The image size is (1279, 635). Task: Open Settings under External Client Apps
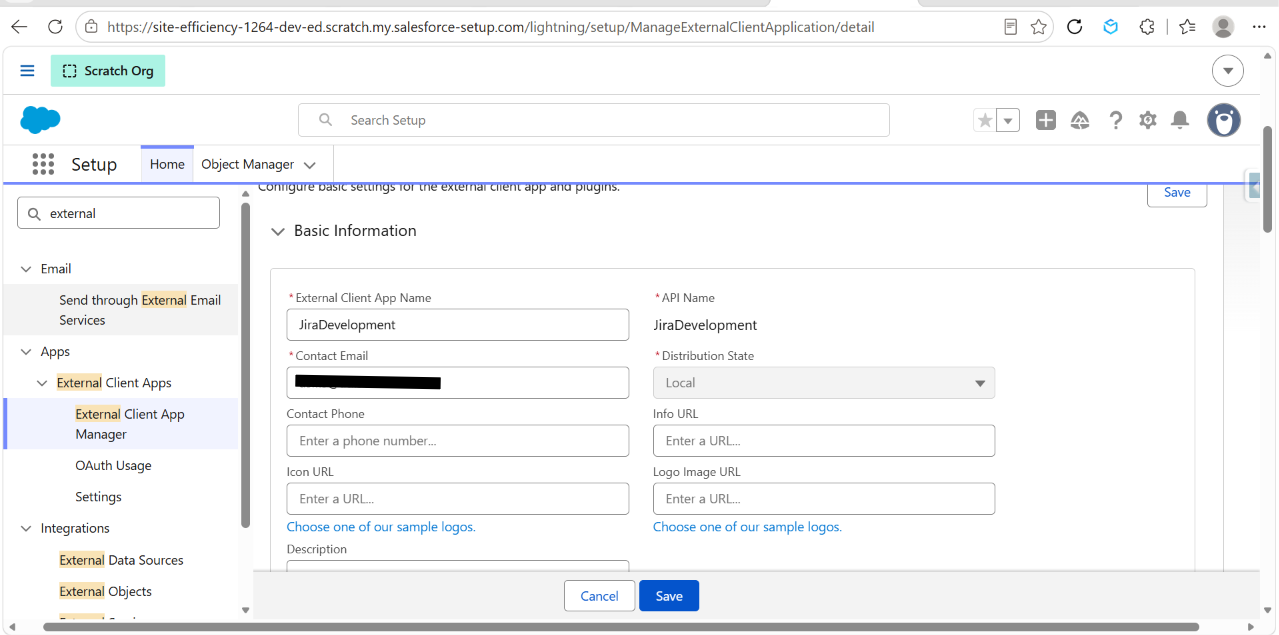[98, 497]
